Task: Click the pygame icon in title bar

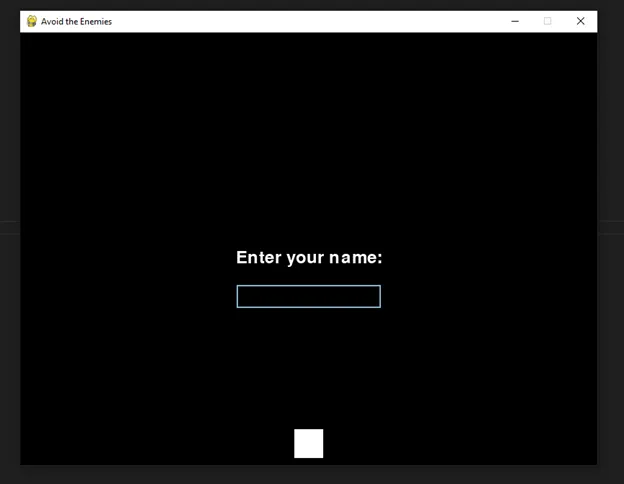Action: pyautogui.click(x=32, y=21)
